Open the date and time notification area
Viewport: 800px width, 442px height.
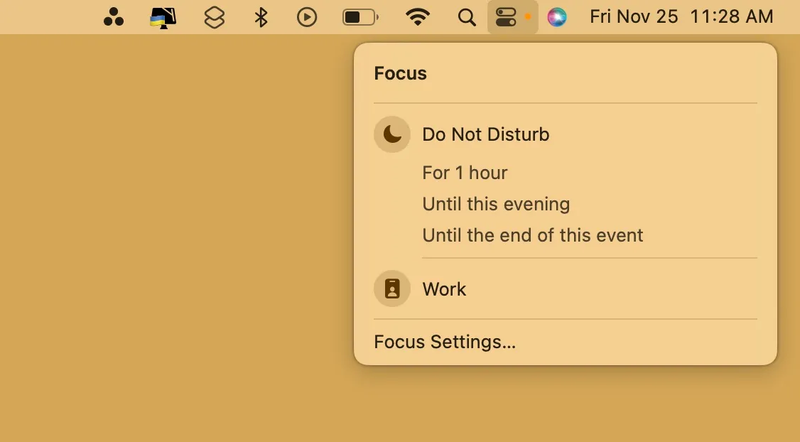click(x=681, y=17)
